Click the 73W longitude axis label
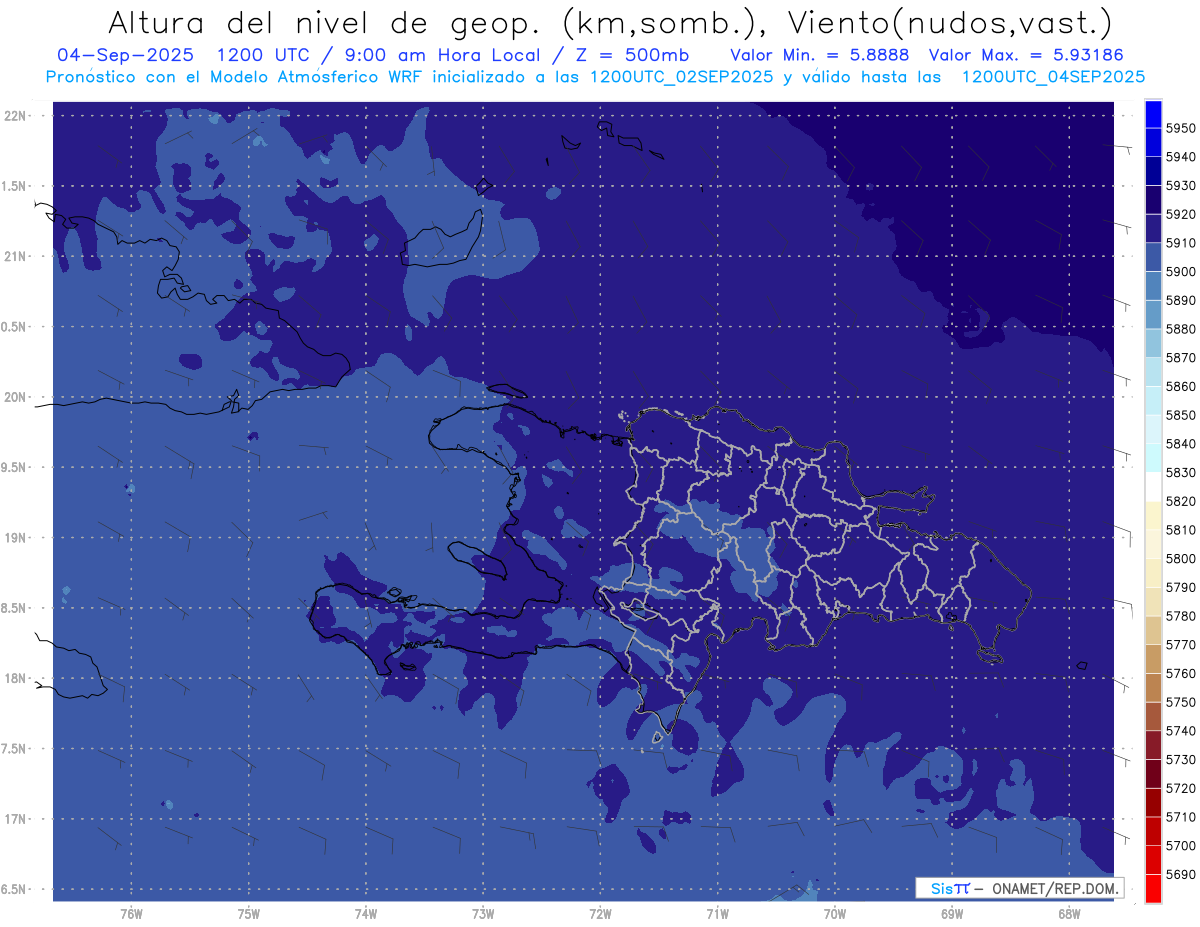Image resolution: width=1200 pixels, height=927 pixels. click(483, 914)
